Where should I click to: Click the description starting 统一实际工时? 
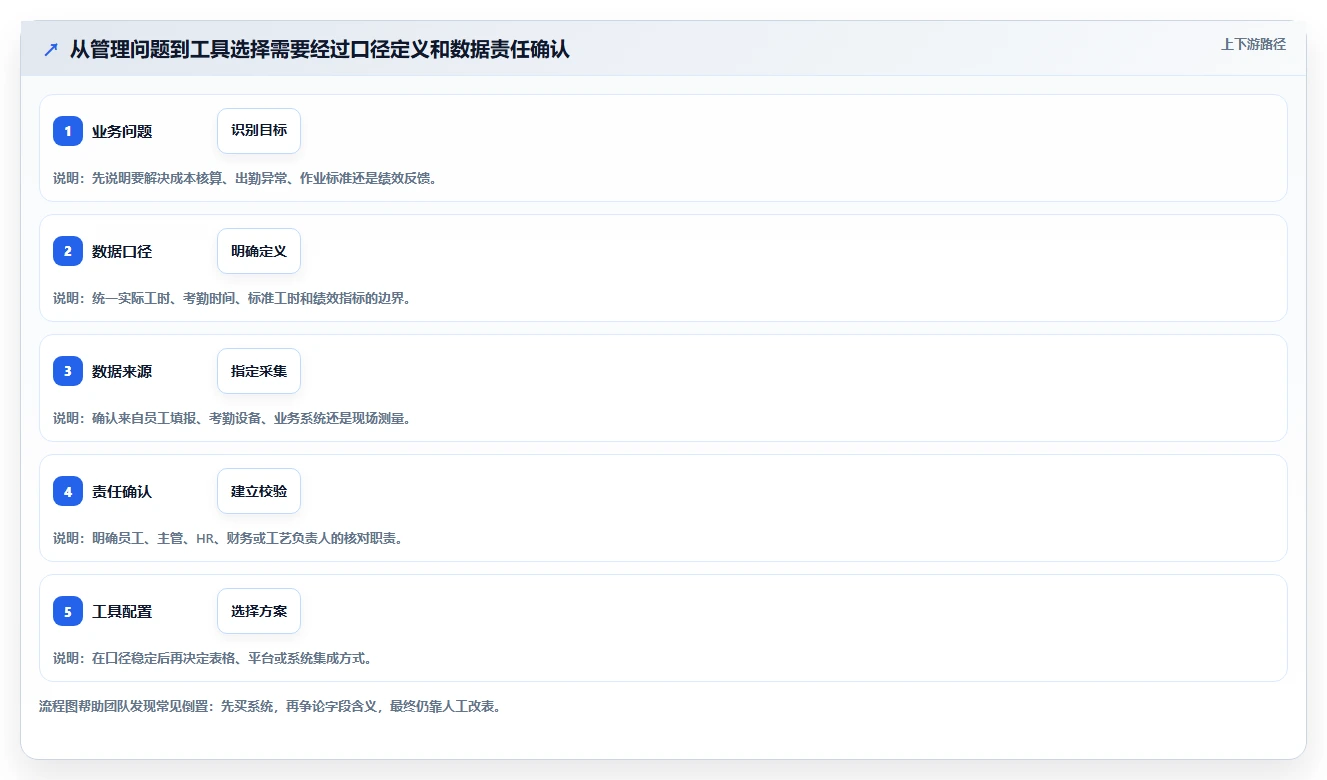tap(232, 298)
